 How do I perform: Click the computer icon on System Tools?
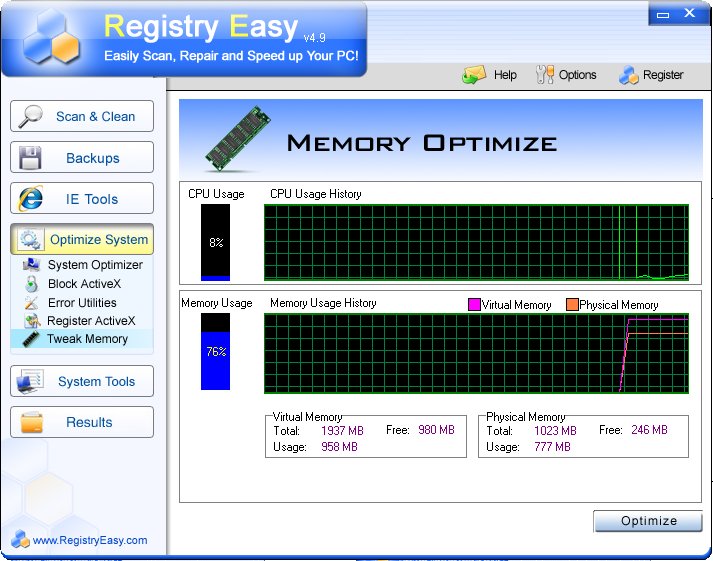30,381
